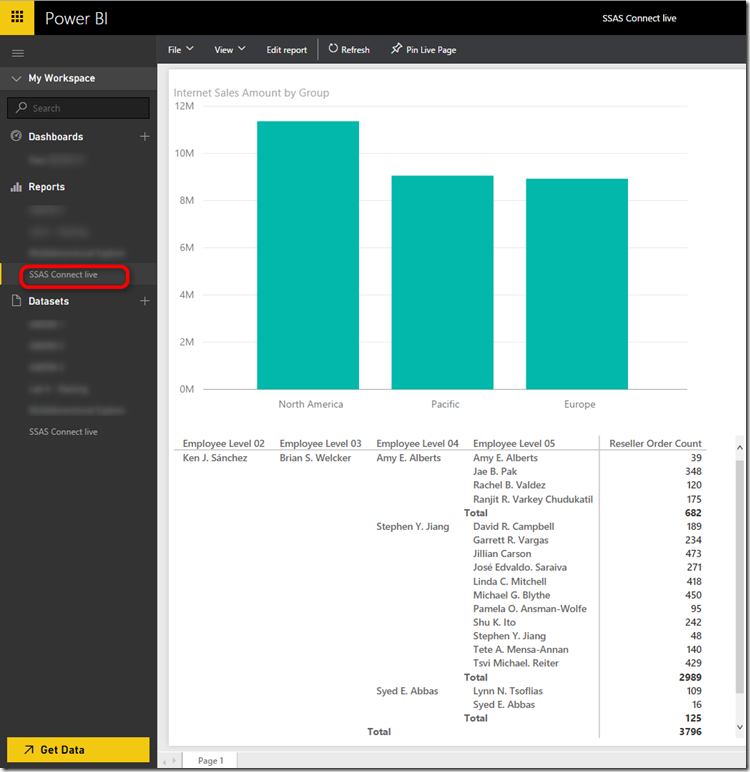Click Lynn N. Tsoflias row
Screen dimensions: 750x772
point(508,691)
